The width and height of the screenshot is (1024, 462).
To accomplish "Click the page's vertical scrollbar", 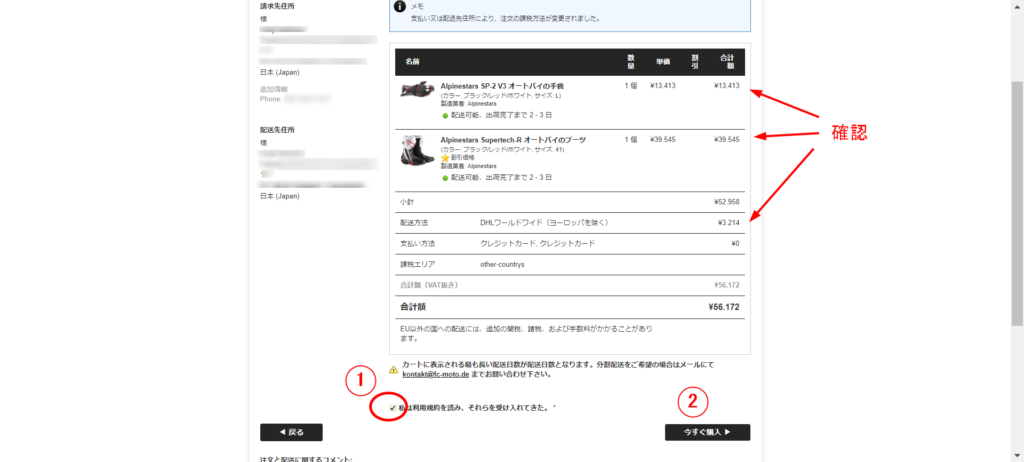I will tap(1017, 203).
